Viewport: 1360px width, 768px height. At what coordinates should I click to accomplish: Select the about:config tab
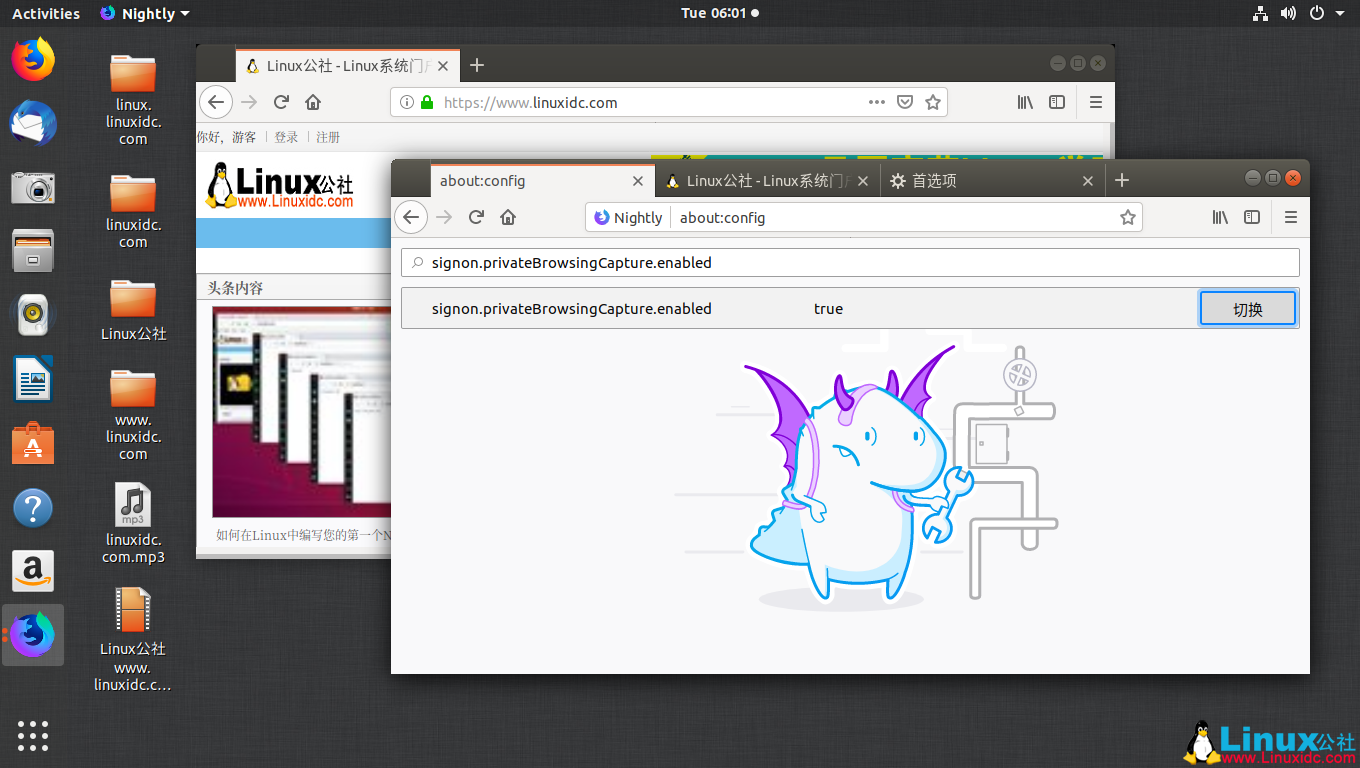(543, 181)
